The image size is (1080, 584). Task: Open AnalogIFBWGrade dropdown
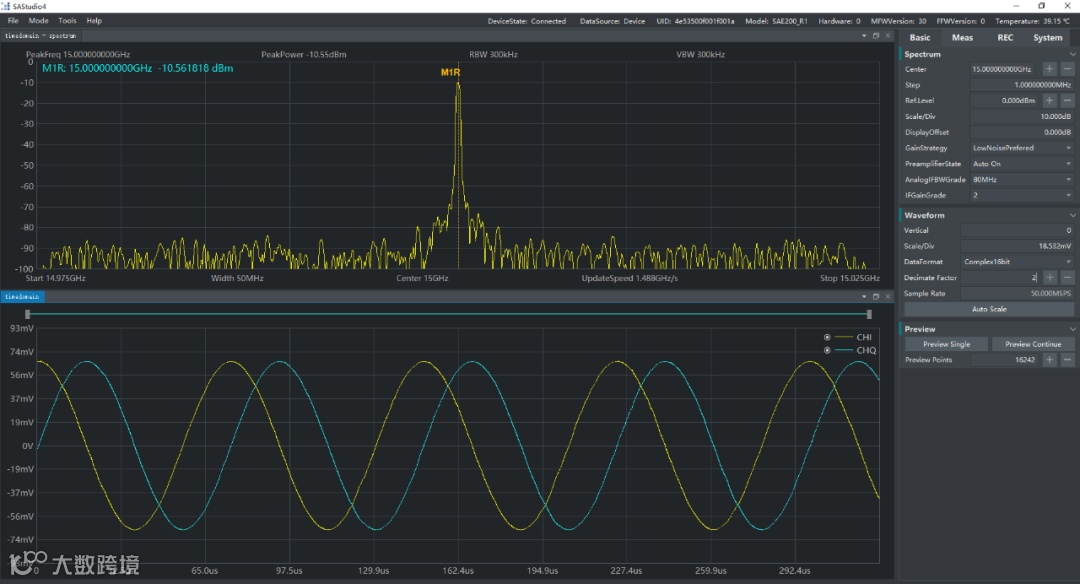point(1022,180)
